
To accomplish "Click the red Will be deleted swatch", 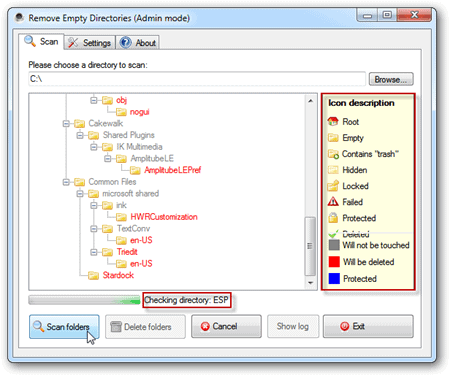I will 334,262.
